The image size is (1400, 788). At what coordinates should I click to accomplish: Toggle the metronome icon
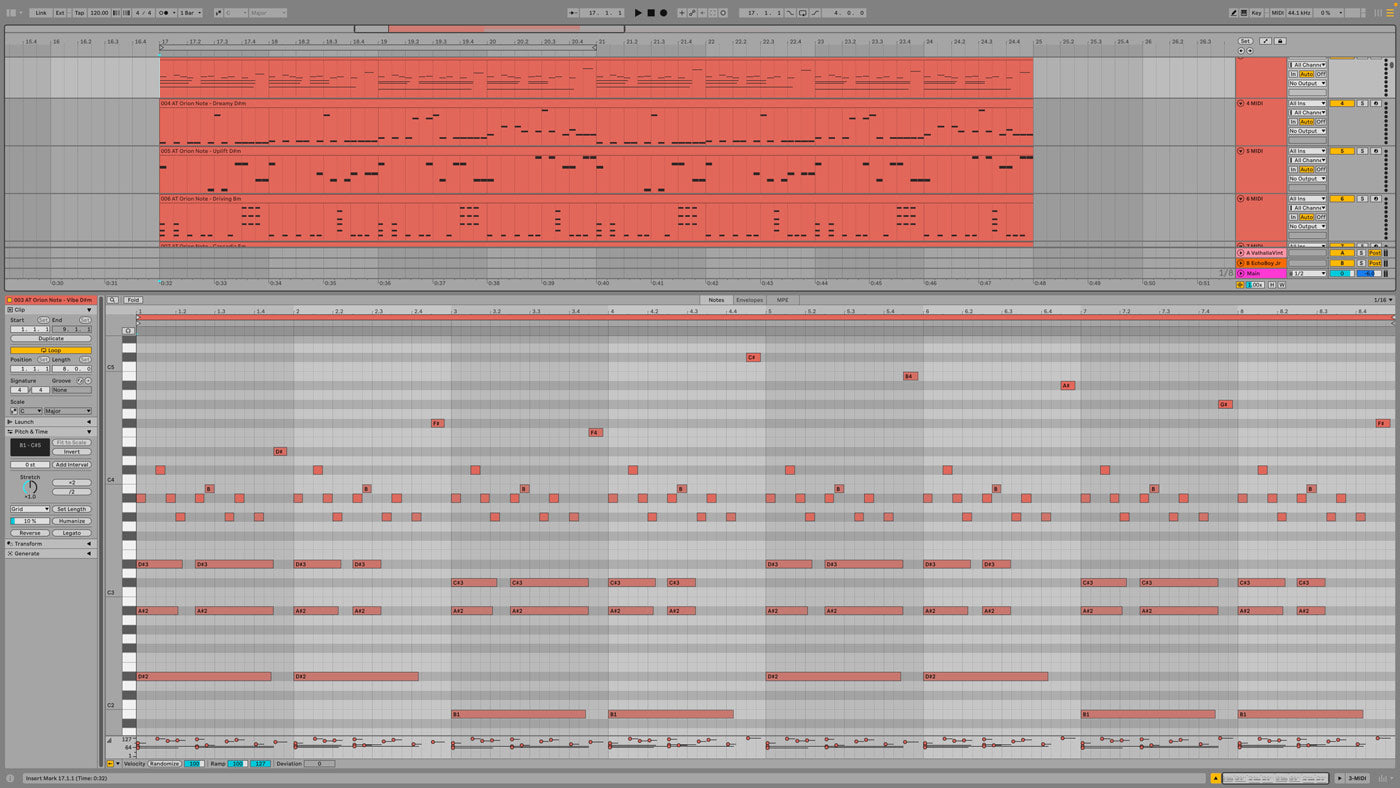point(162,13)
